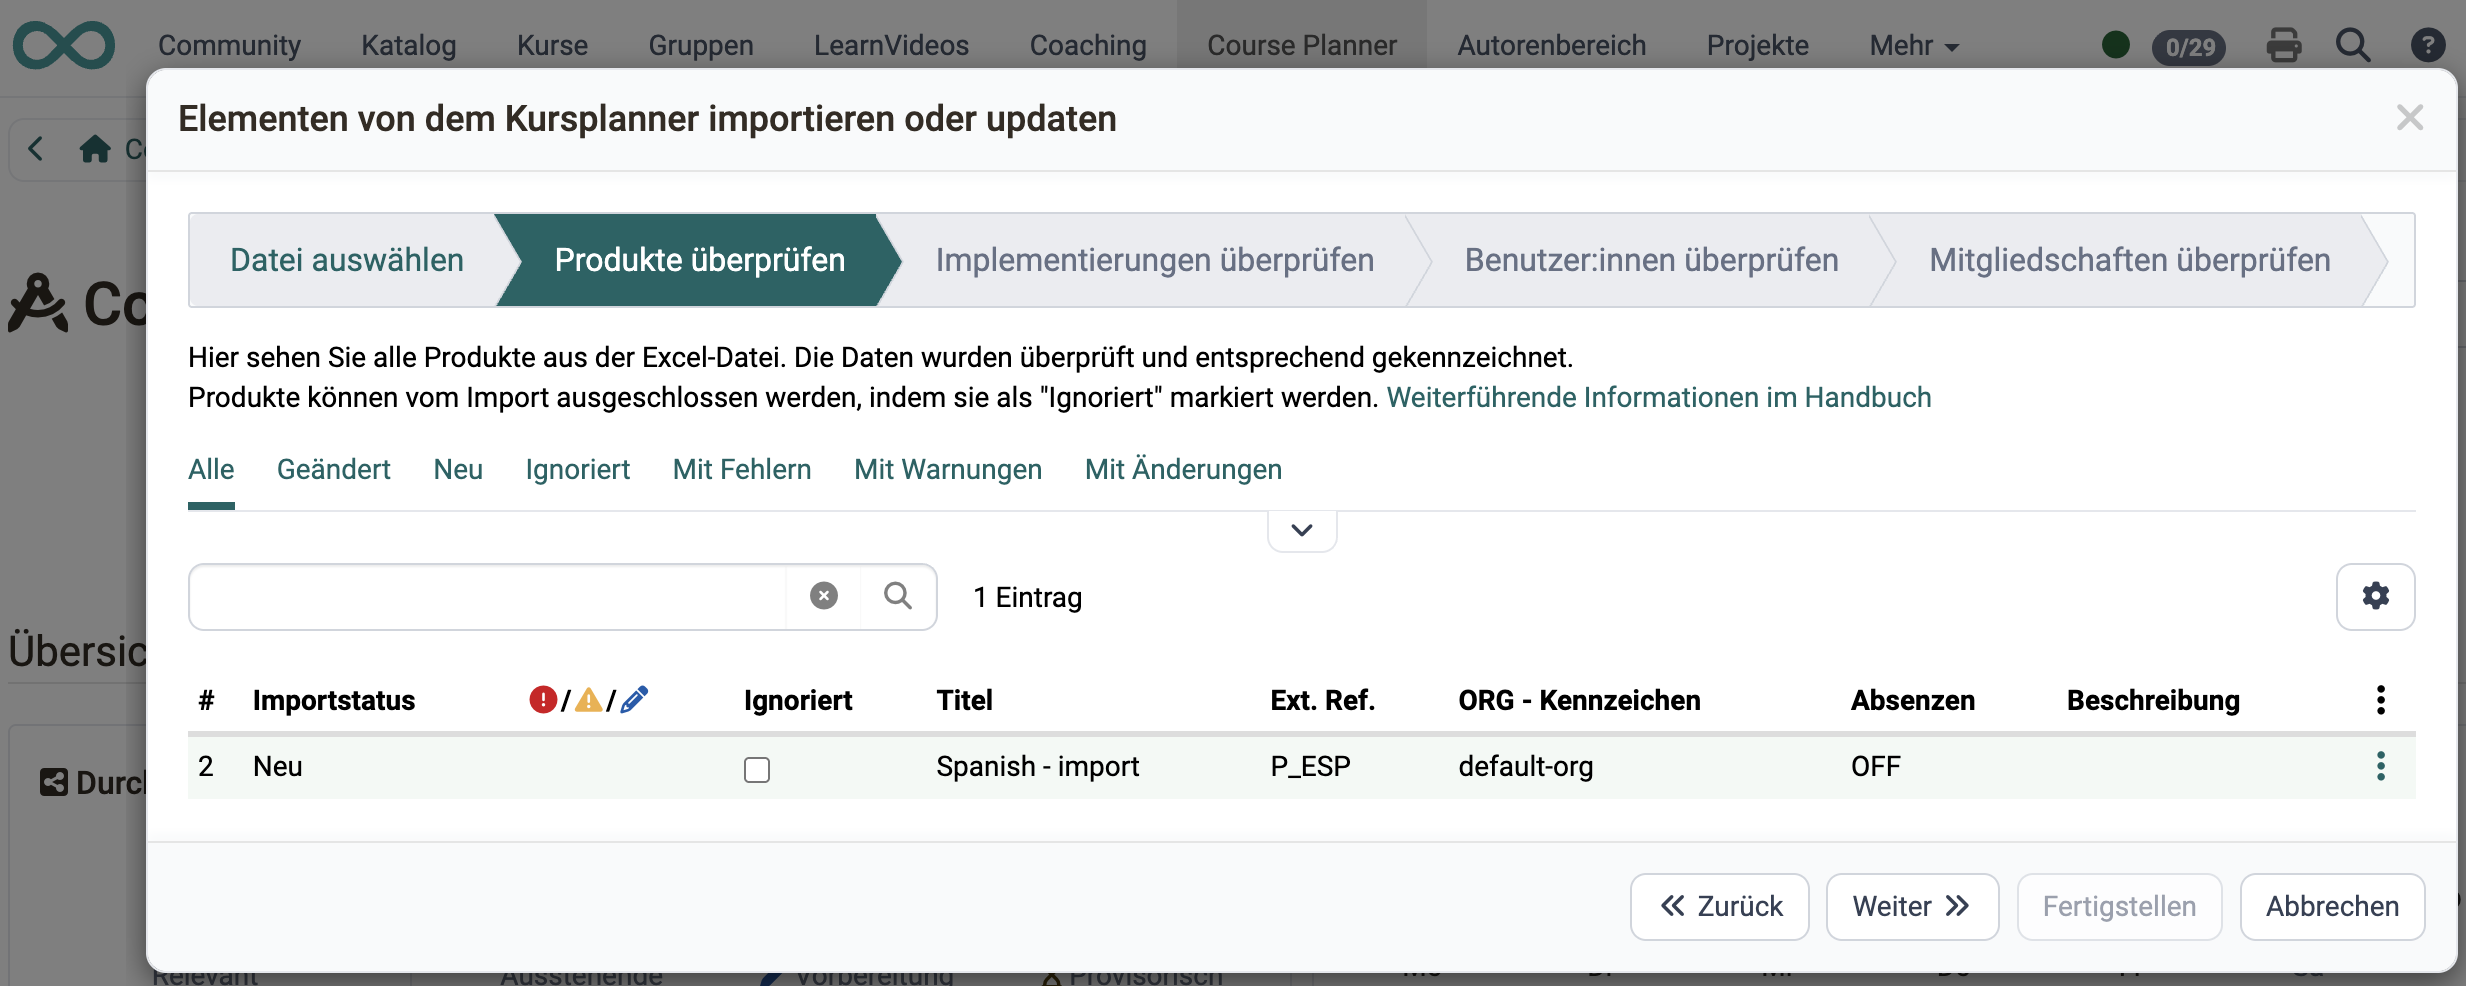Open the 0/29 counter badge
Viewport: 2466px width, 986px height.
pyautogui.click(x=2189, y=47)
